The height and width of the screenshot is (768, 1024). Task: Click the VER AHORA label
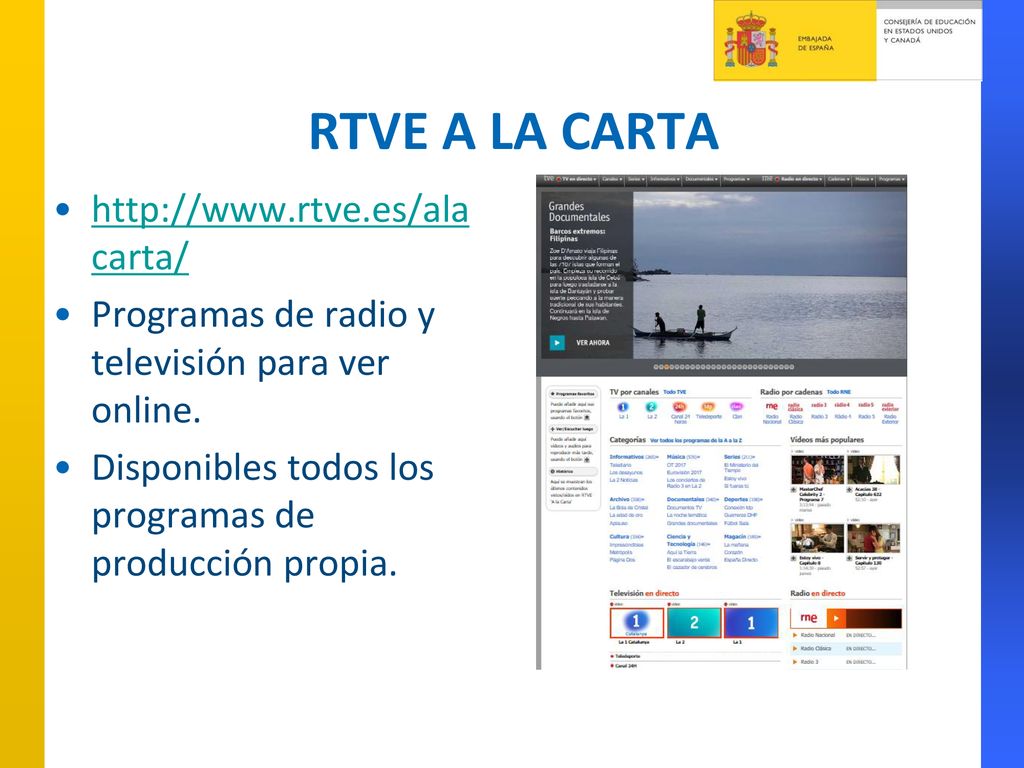click(x=592, y=342)
